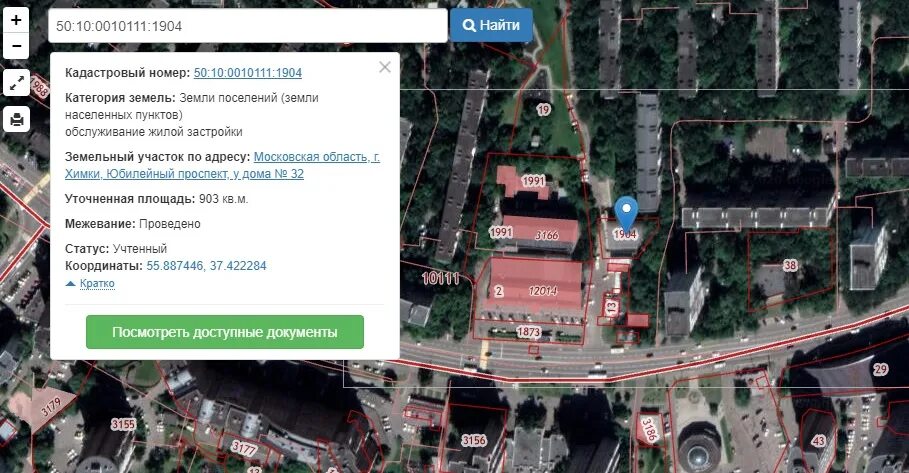Focus the cadastral number search field
The width and height of the screenshot is (909, 473).
pyautogui.click(x=248, y=26)
